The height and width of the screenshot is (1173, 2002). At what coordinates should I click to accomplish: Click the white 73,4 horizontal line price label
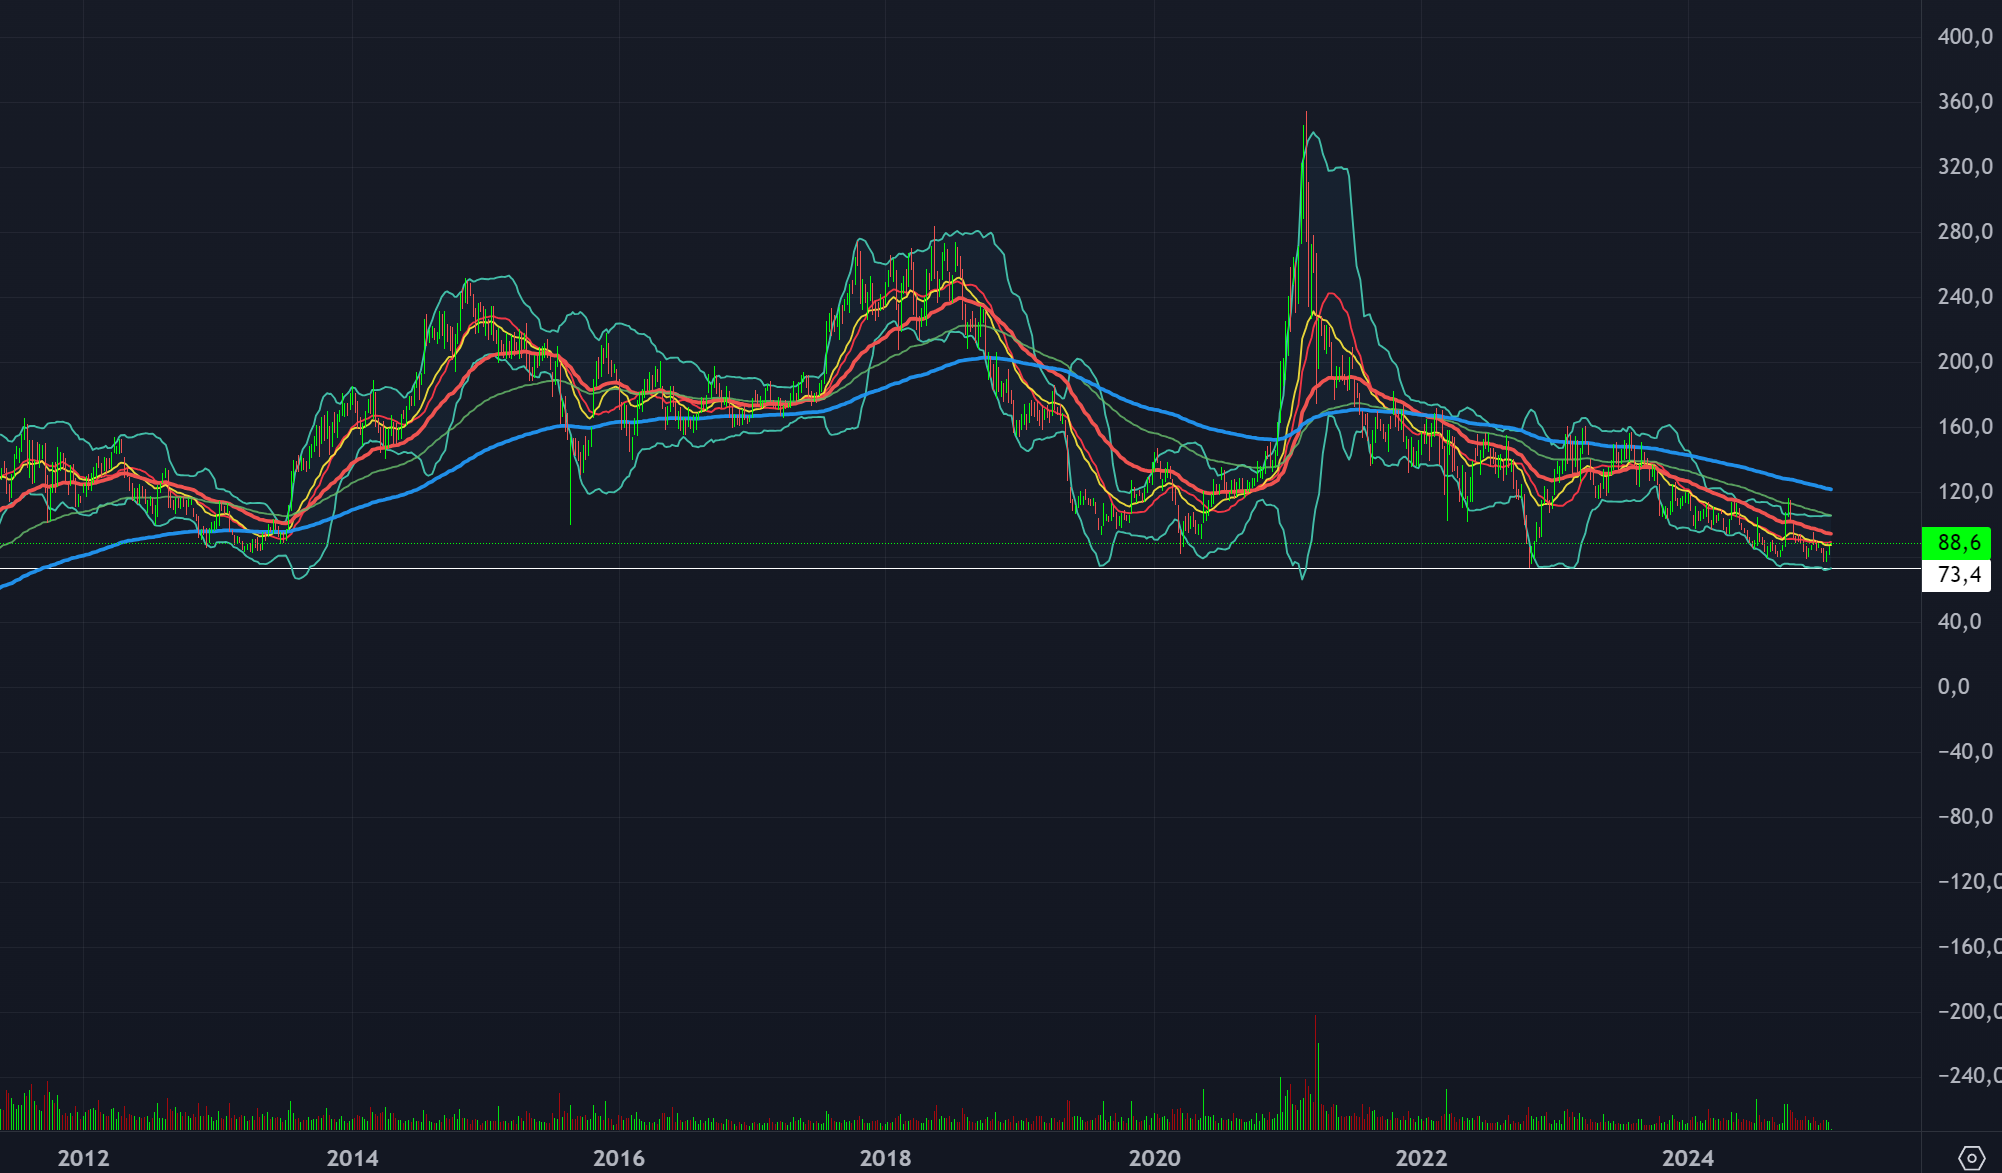click(1957, 575)
